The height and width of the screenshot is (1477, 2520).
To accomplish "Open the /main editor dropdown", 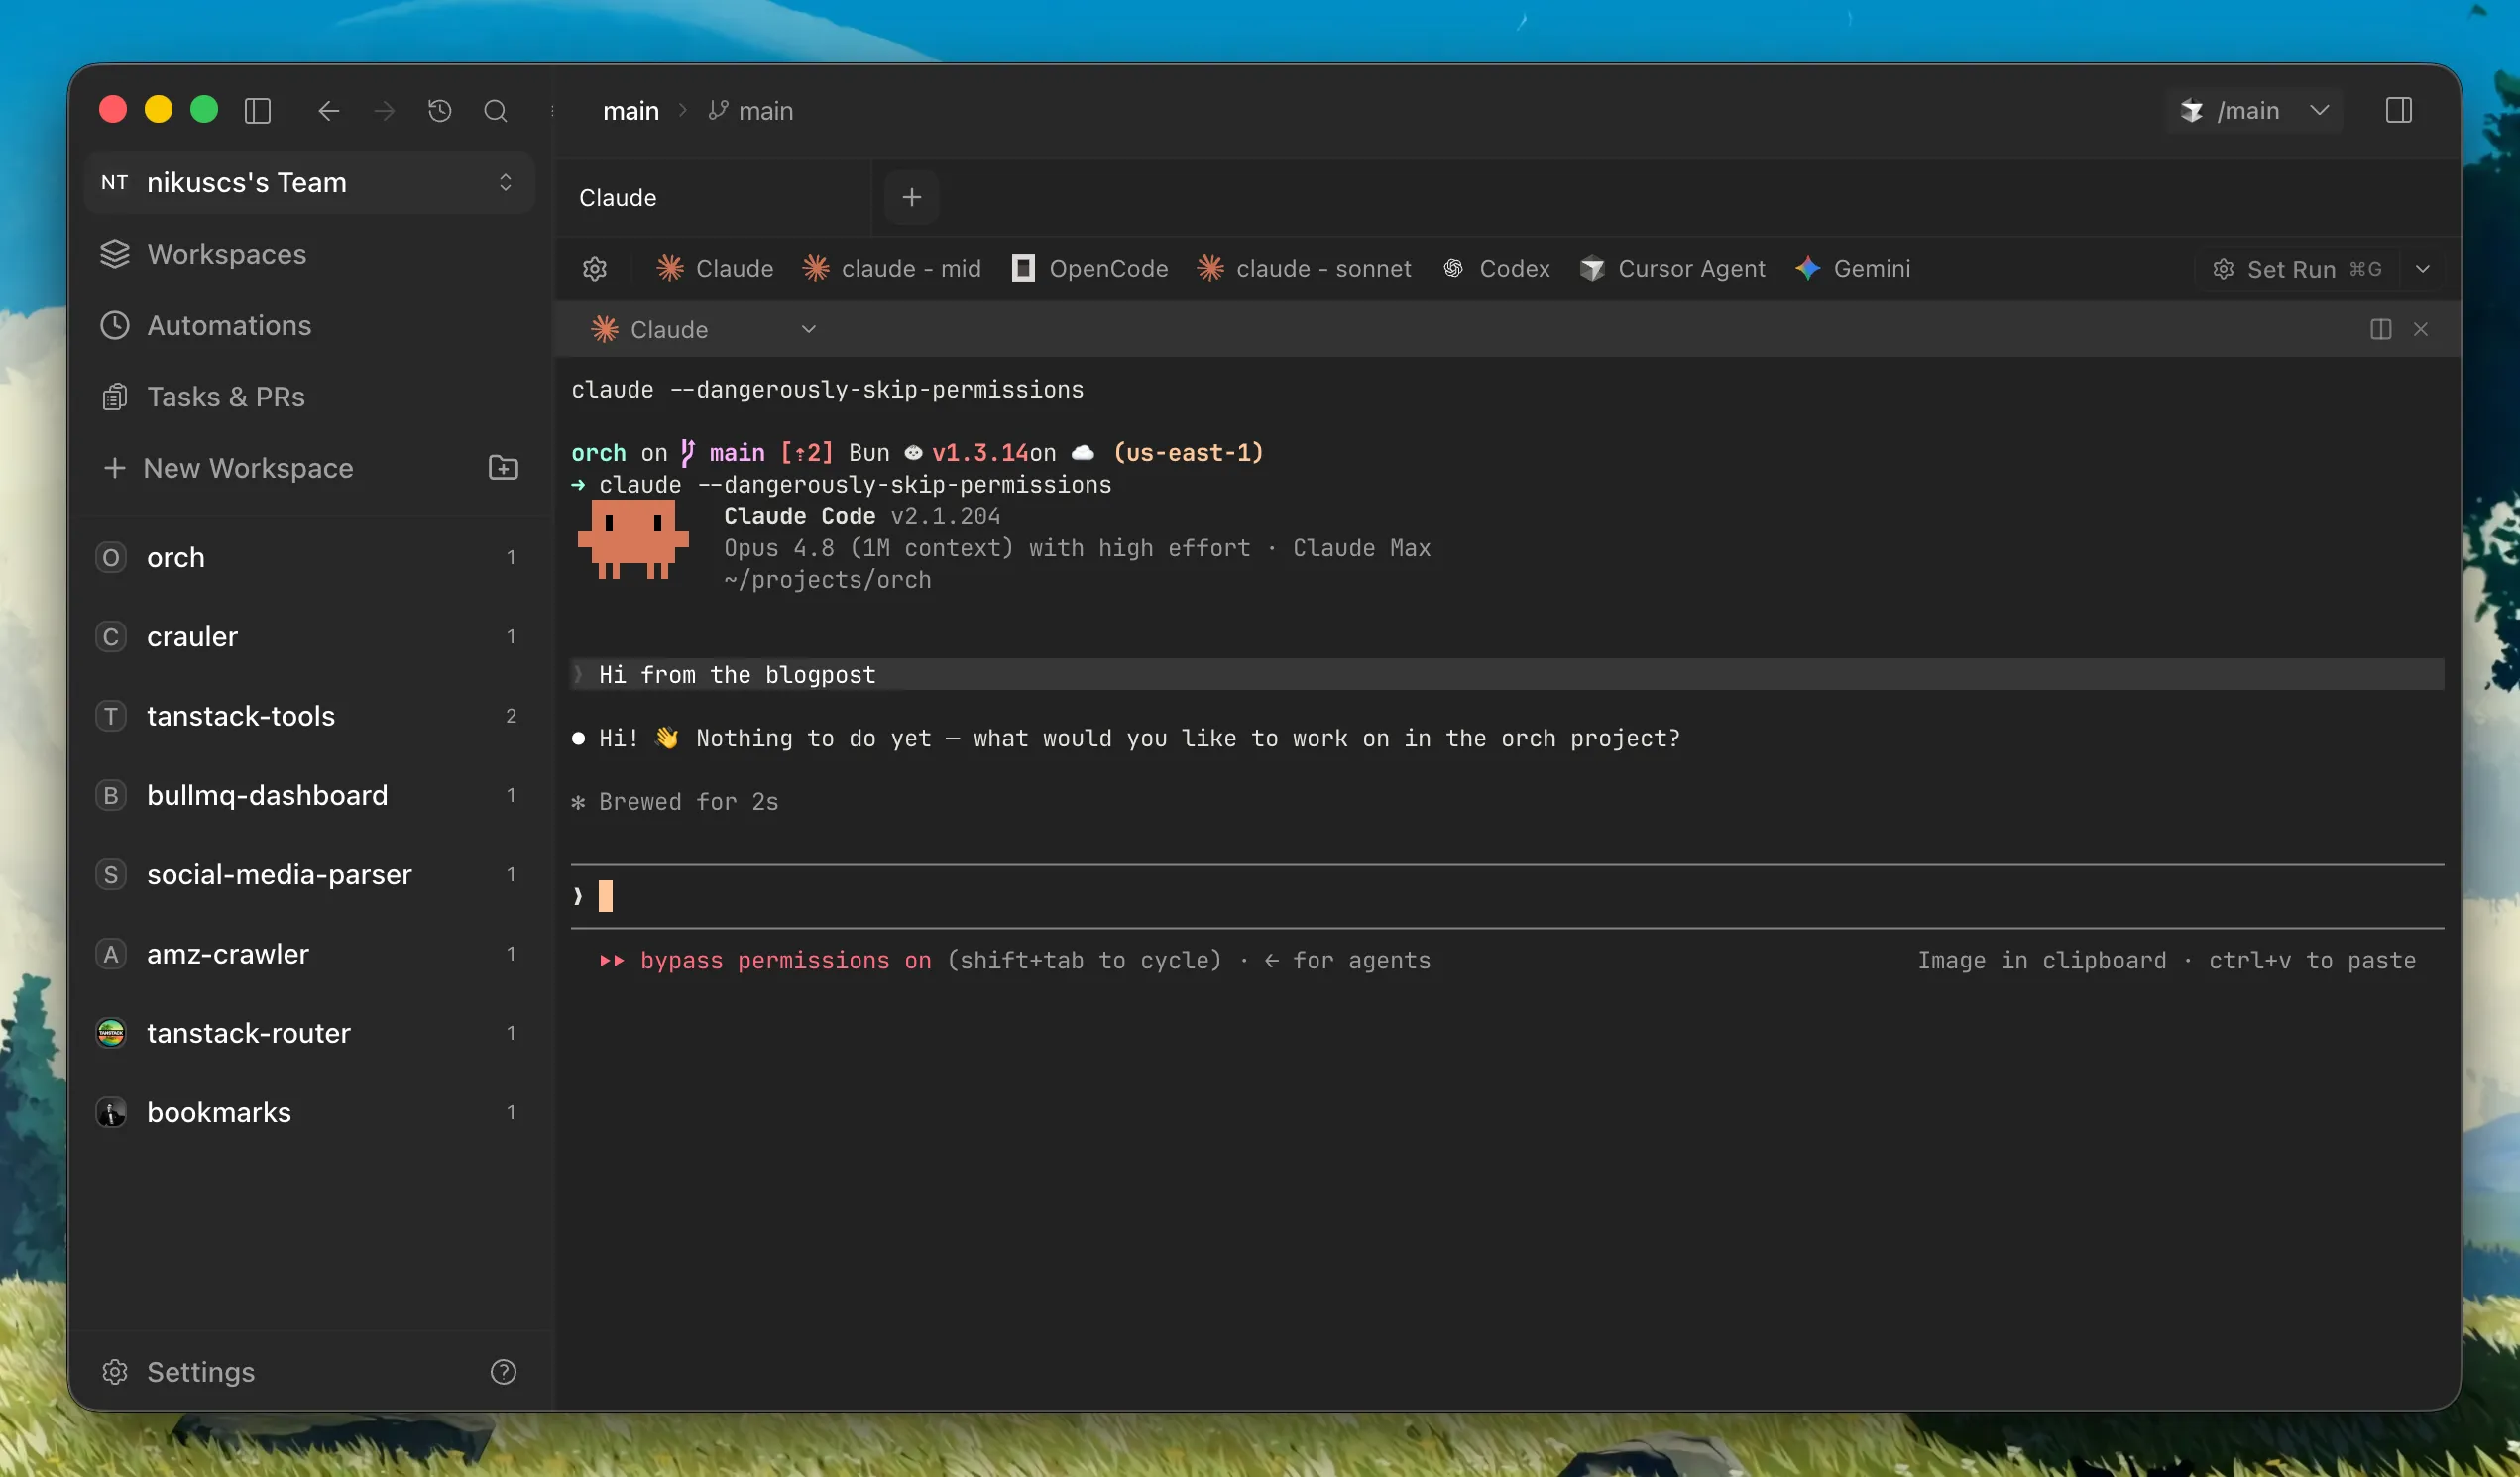I will [x=2254, y=110].
